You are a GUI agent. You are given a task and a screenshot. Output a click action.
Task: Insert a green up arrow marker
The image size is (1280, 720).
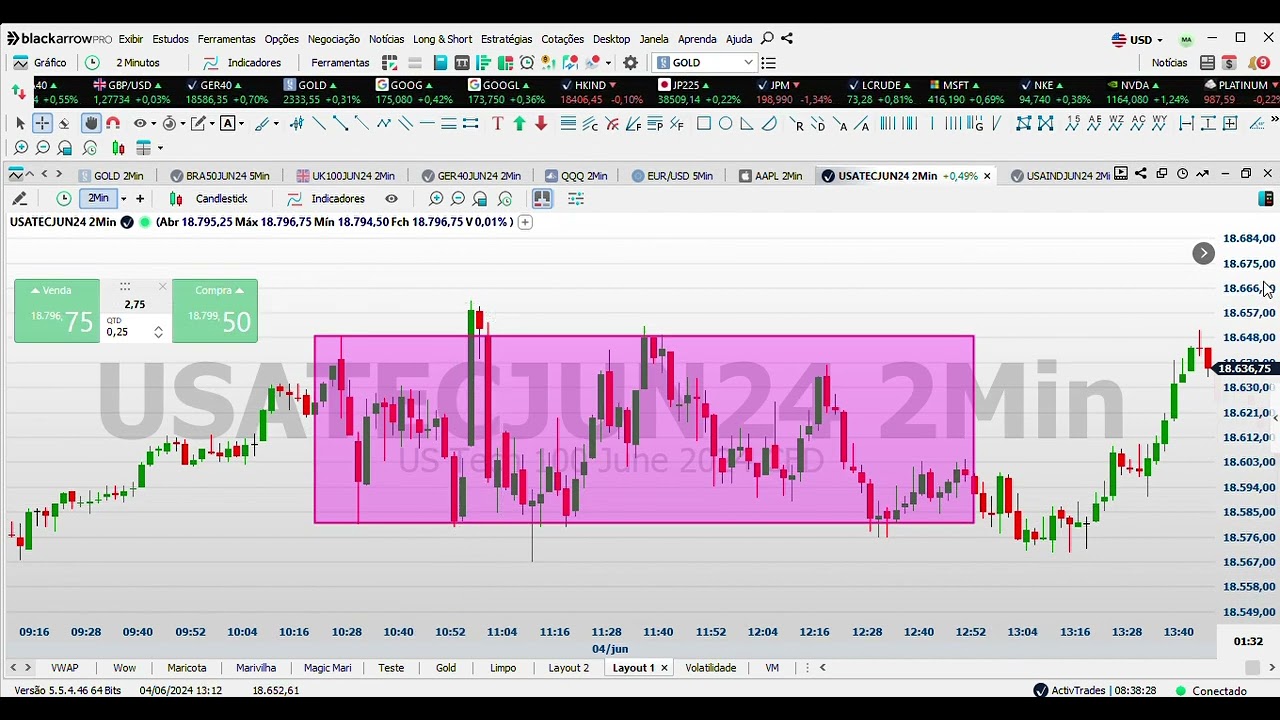[x=519, y=124]
